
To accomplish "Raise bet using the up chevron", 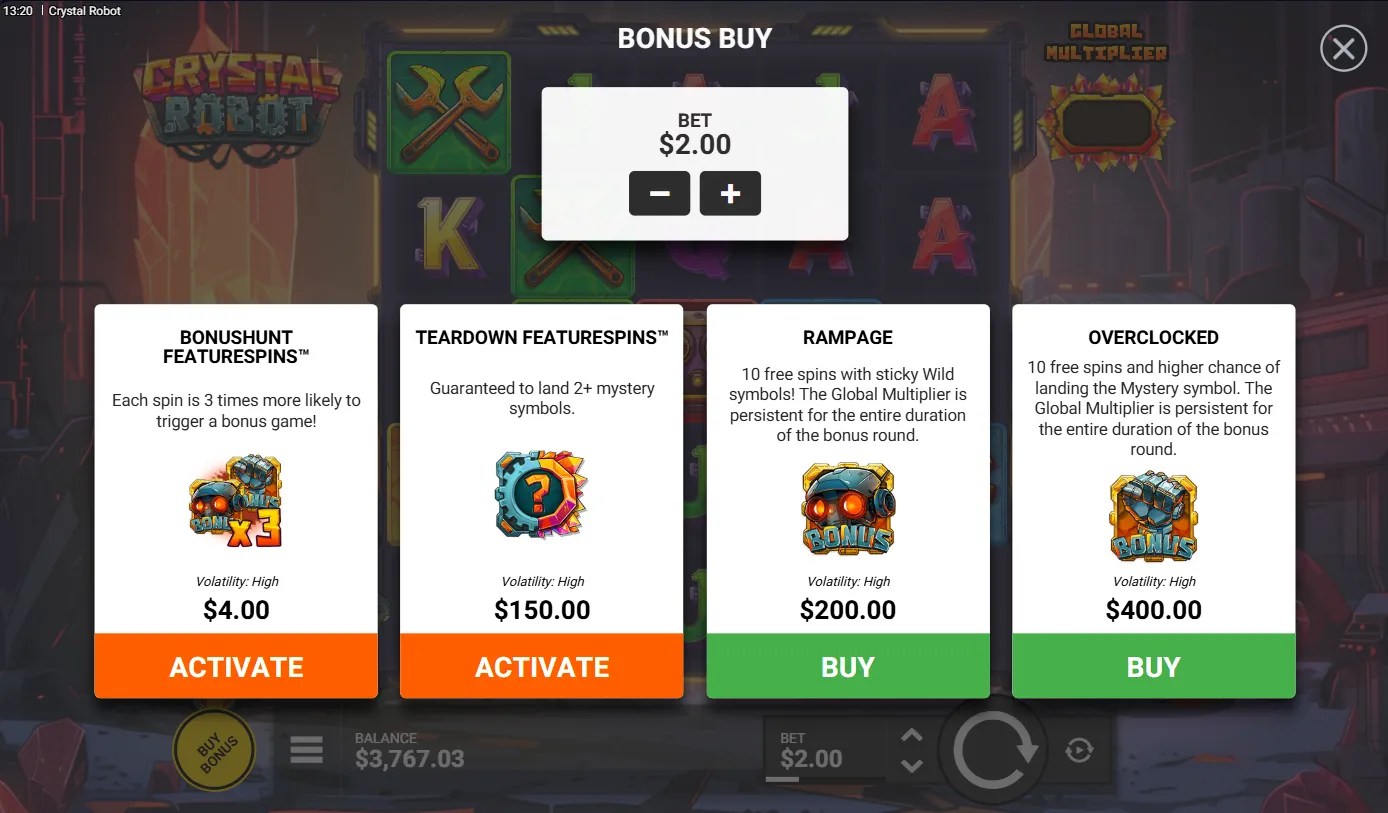I will tap(911, 736).
